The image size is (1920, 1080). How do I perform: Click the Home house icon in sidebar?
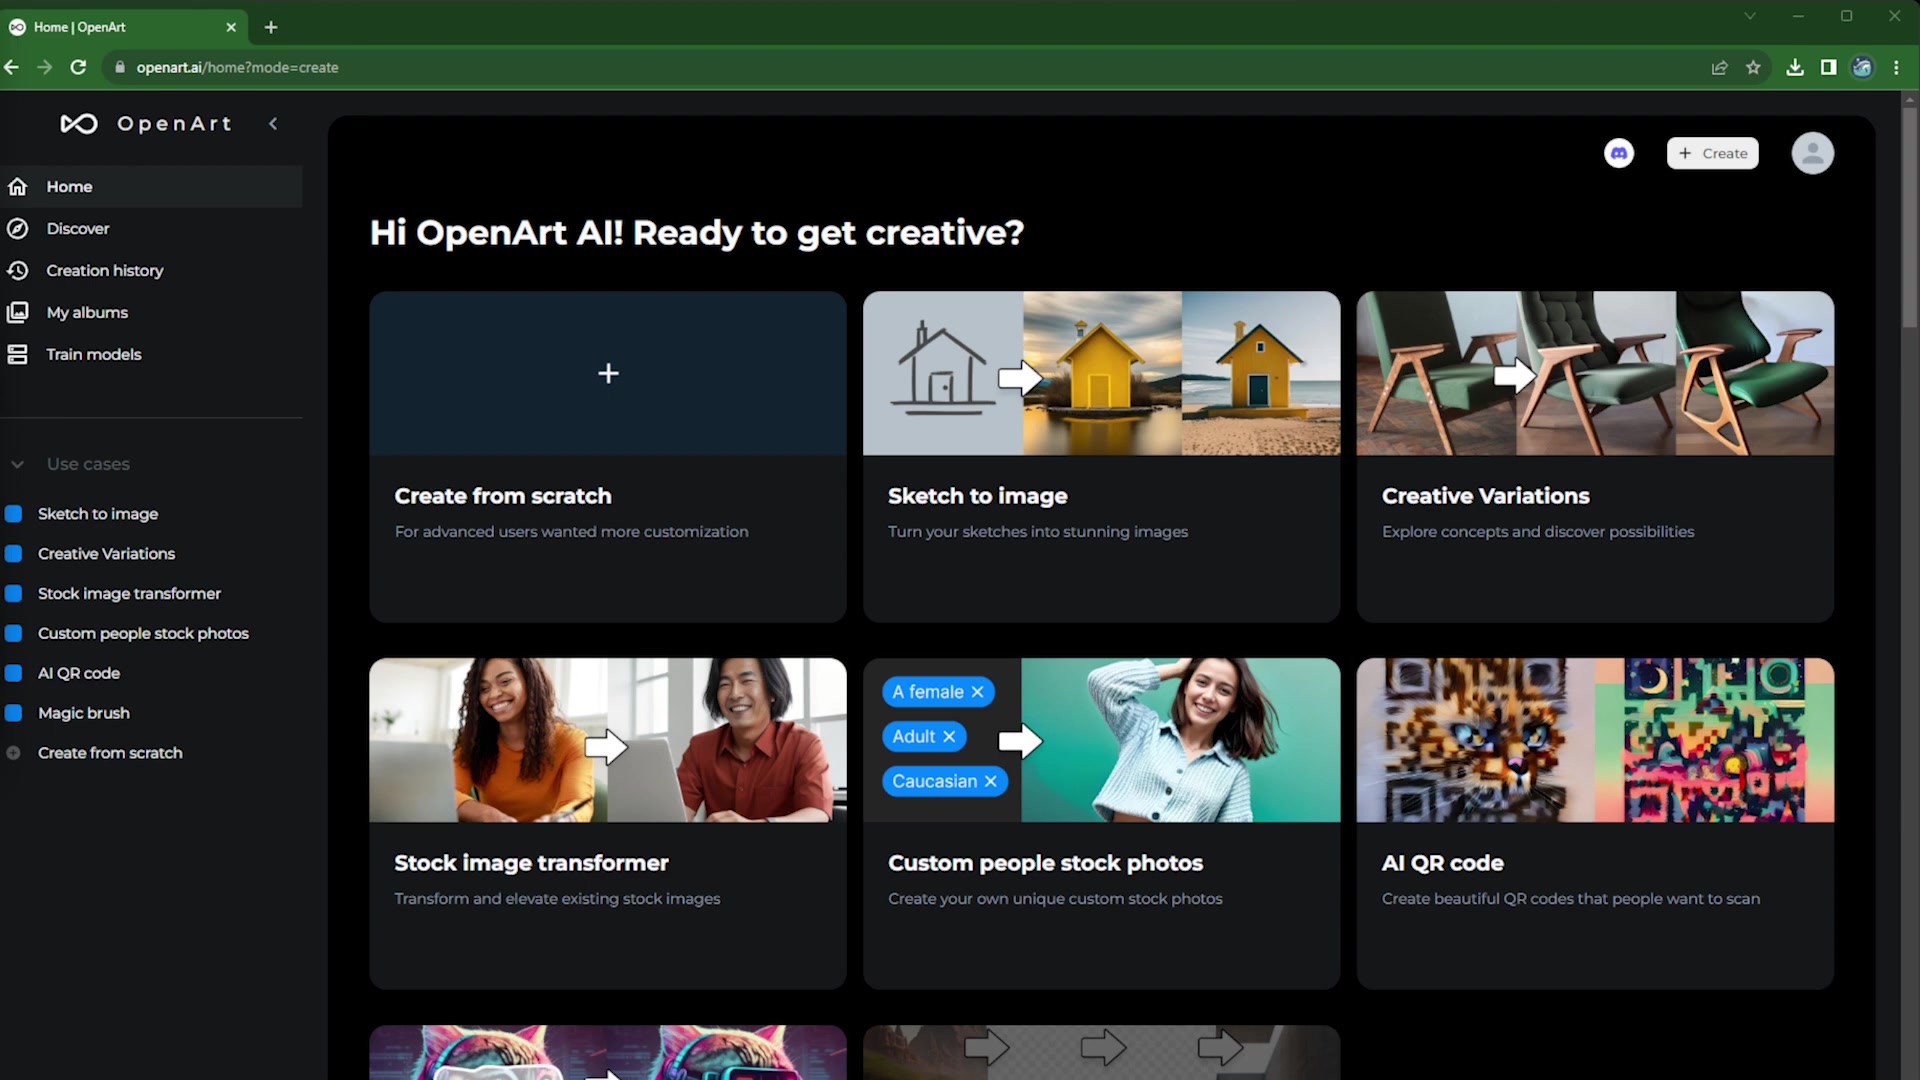pos(18,187)
